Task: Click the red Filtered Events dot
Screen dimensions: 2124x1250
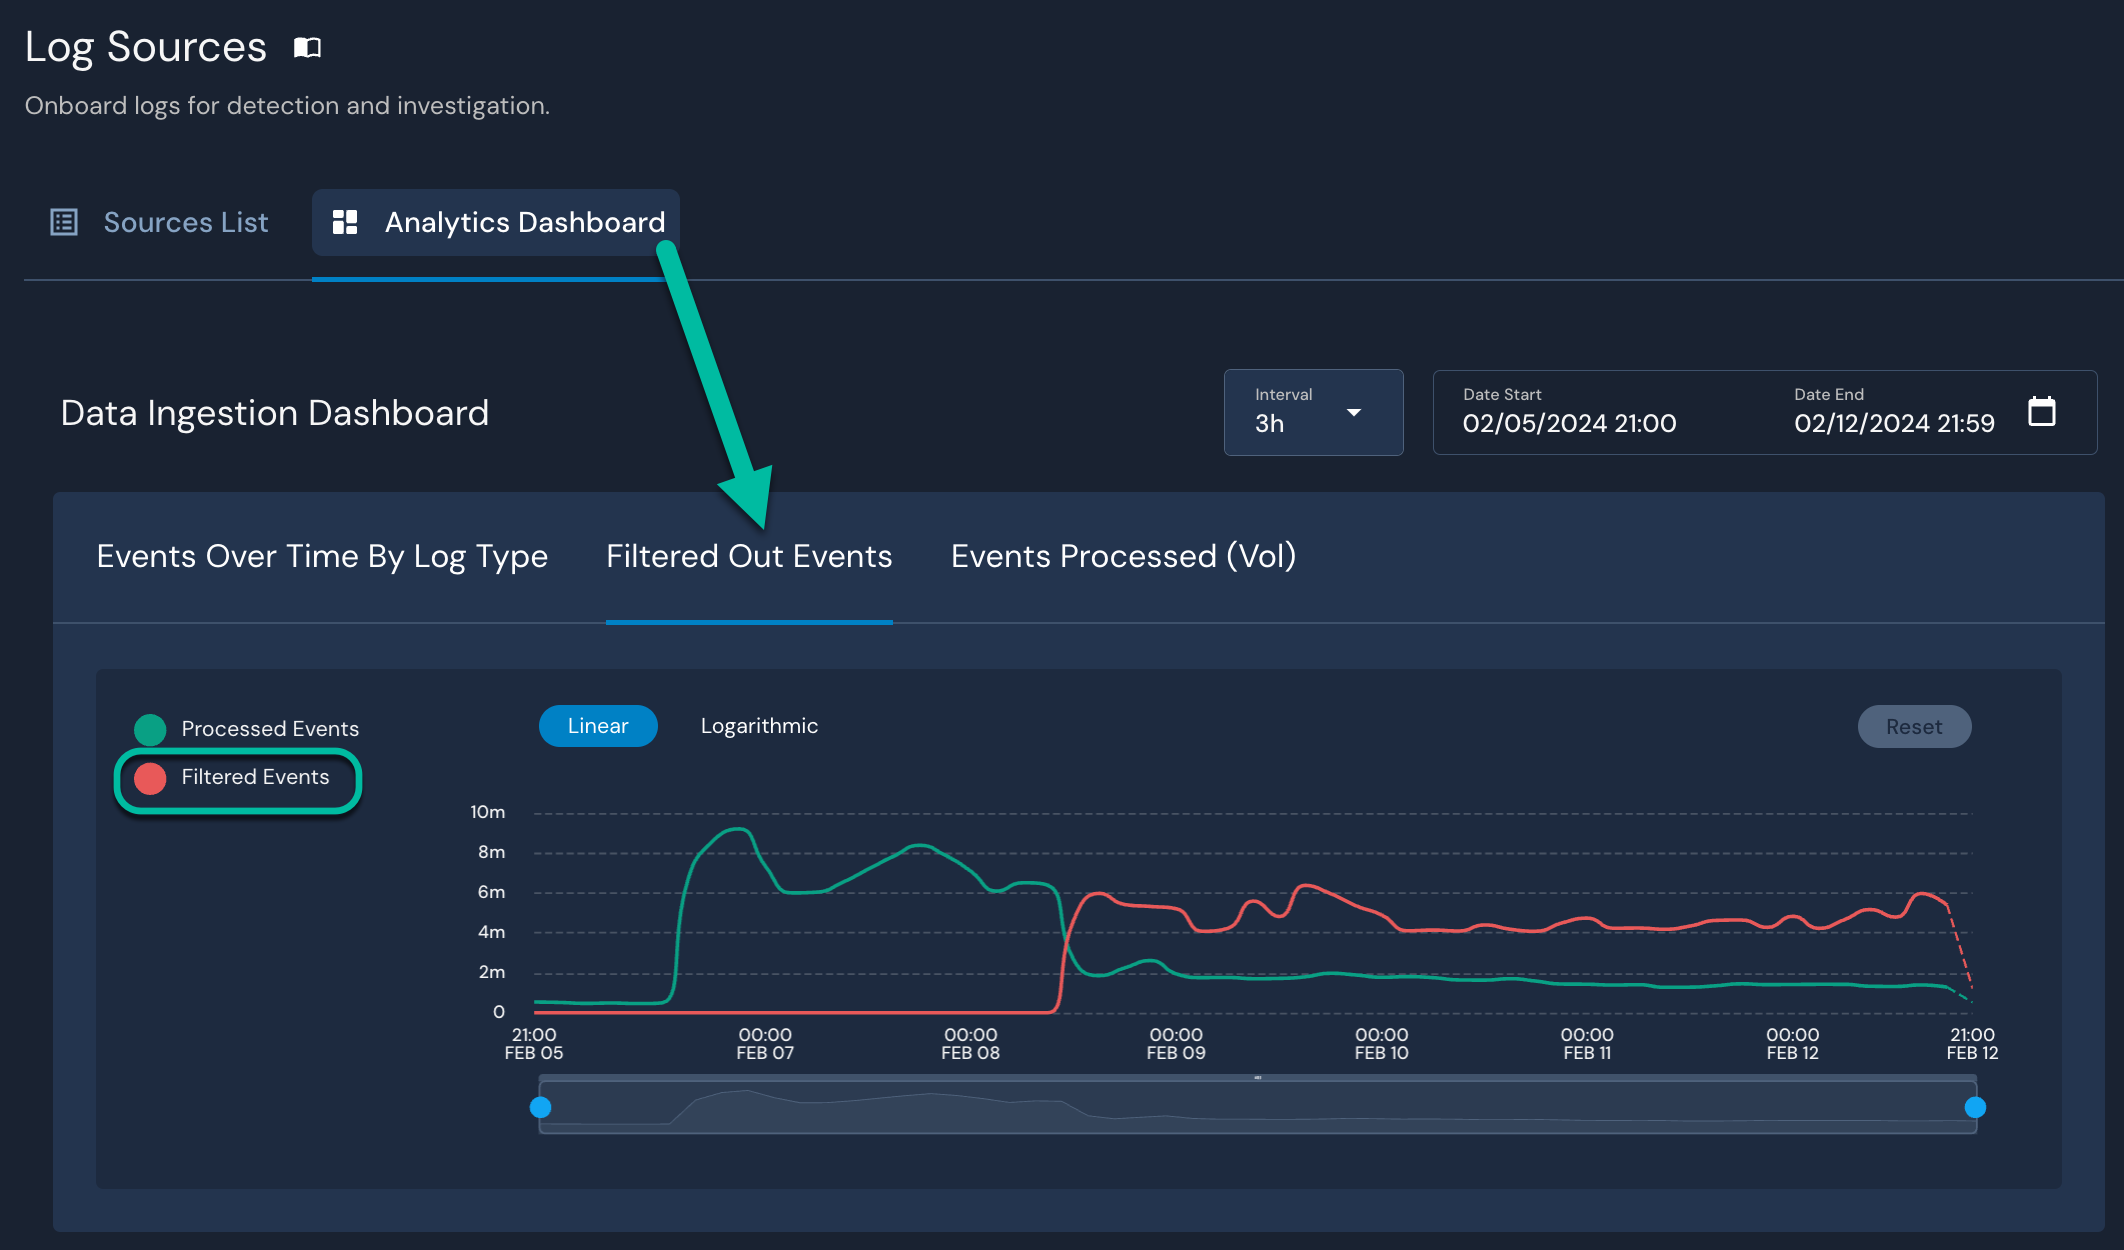Action: coord(150,778)
